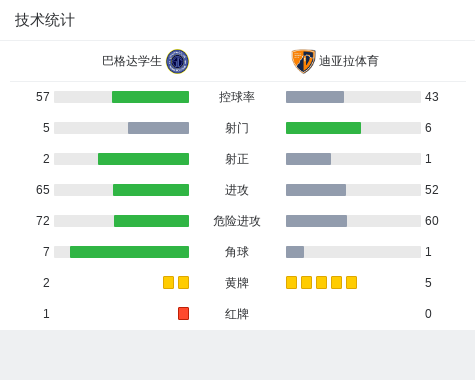Click the rightmost yellow card of 巴格达学生
Viewport: 475px width, 380px height.
(183, 282)
